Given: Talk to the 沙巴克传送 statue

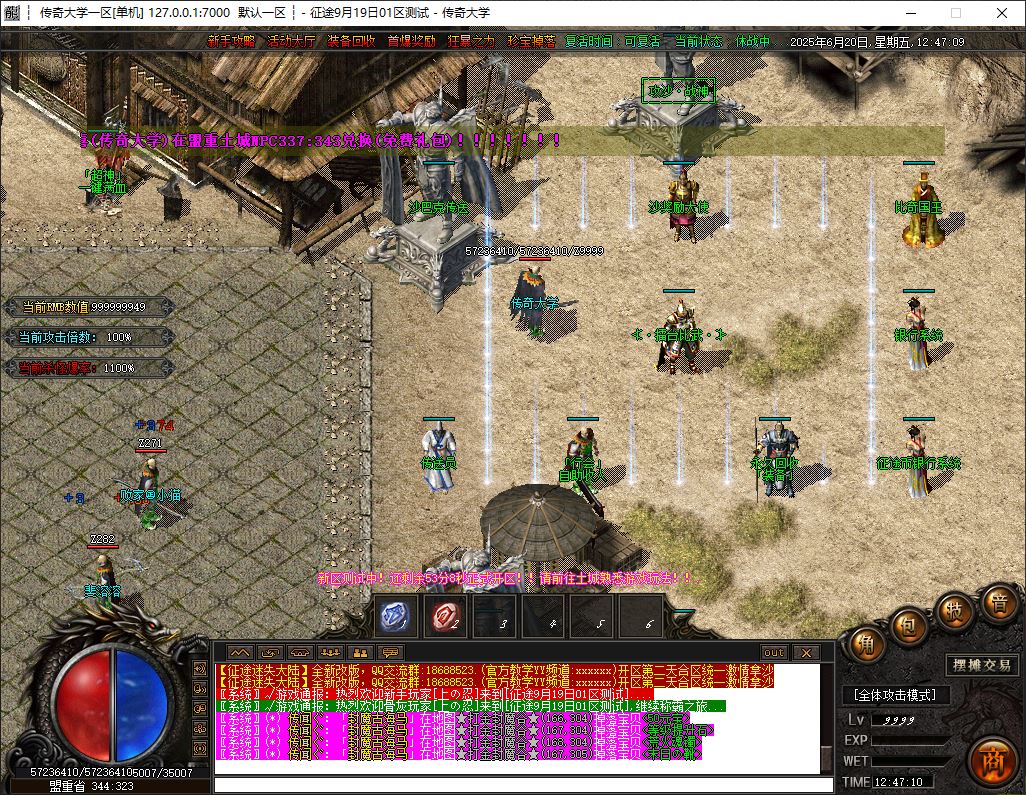Looking at the screenshot, I should pyautogui.click(x=439, y=207).
